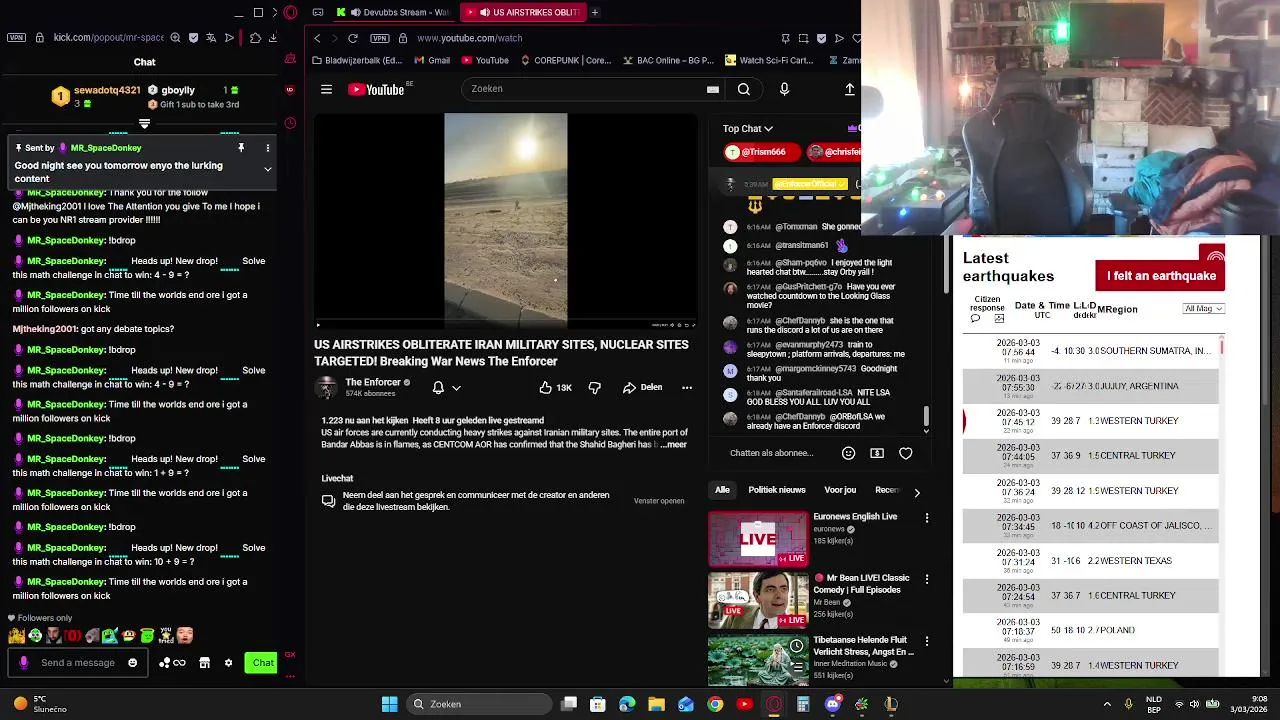Unpin the pinned Kick chat message

241,148
